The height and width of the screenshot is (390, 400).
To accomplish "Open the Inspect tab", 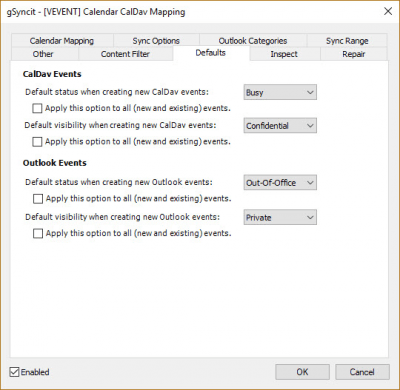I will click(x=284, y=54).
